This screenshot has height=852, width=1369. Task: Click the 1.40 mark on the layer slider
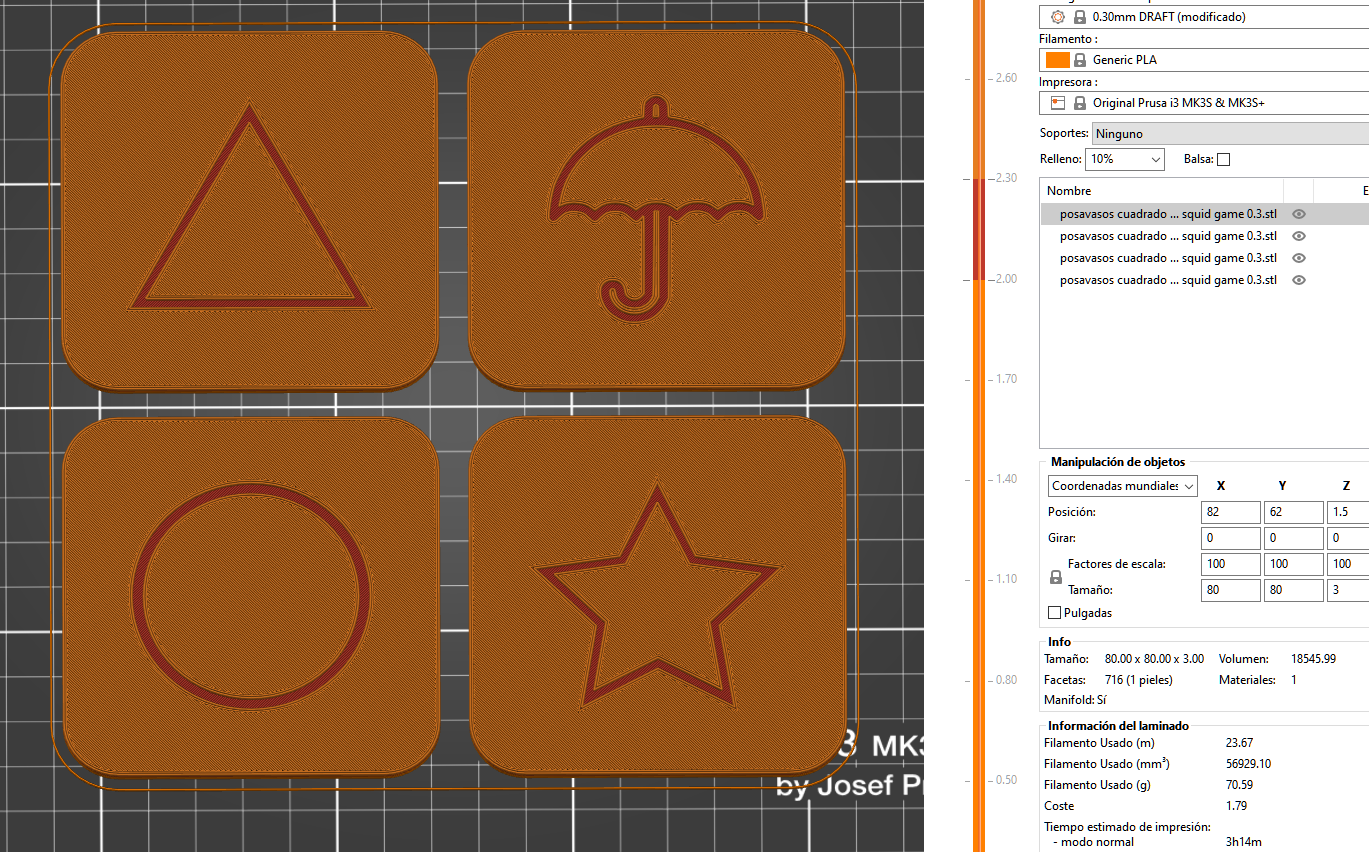click(x=1004, y=479)
